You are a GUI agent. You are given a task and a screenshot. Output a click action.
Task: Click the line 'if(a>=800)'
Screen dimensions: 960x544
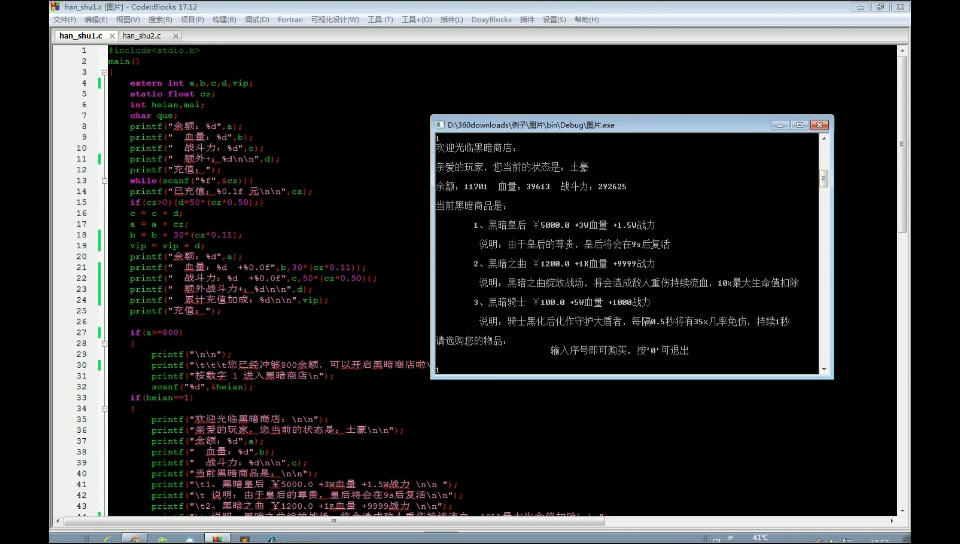(156, 333)
